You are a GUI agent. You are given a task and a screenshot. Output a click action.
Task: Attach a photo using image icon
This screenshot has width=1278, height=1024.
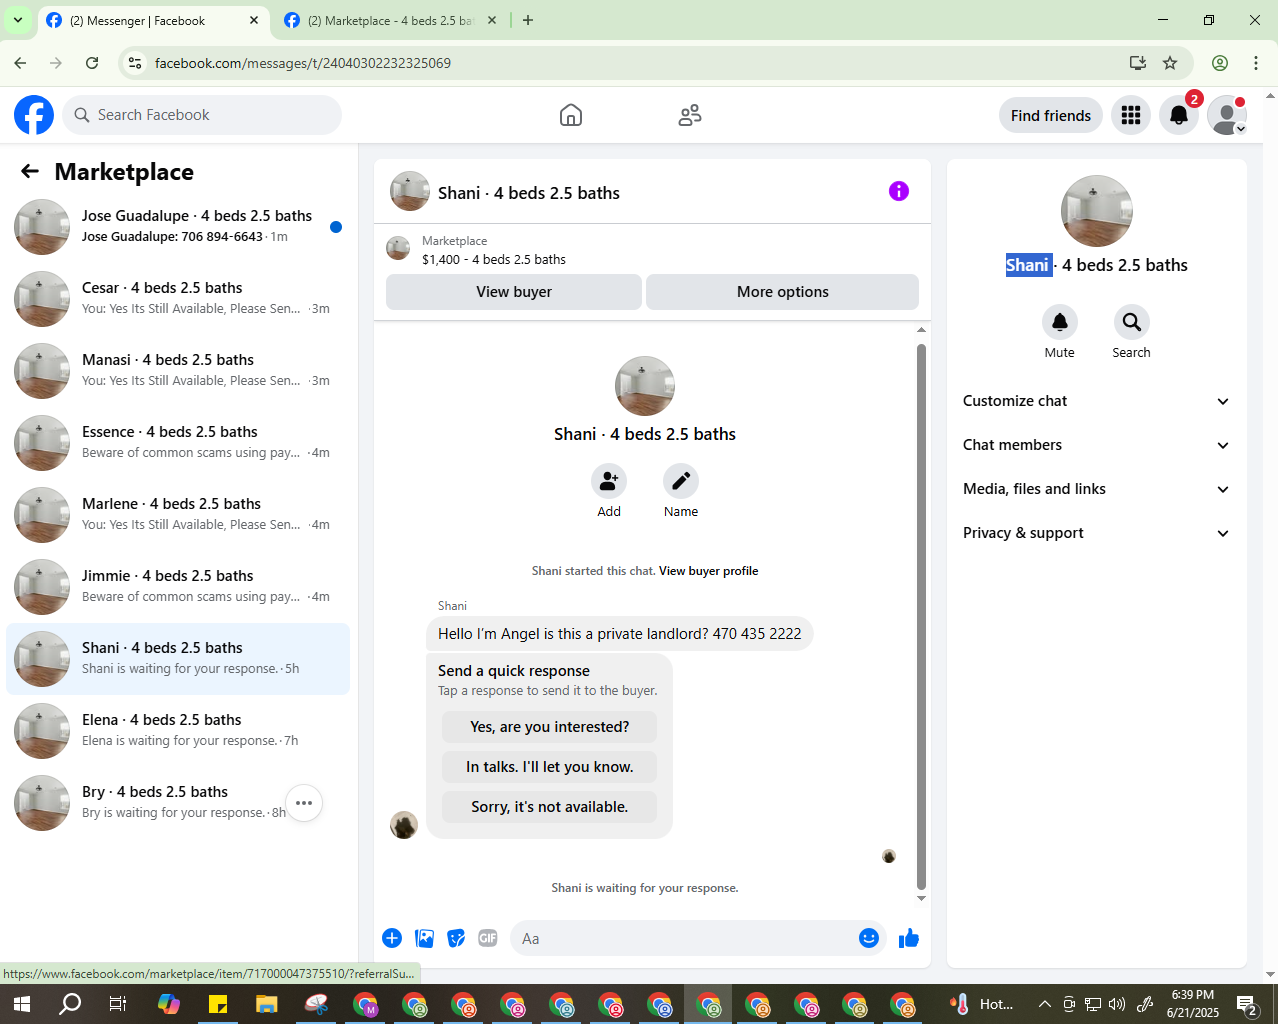pos(425,938)
